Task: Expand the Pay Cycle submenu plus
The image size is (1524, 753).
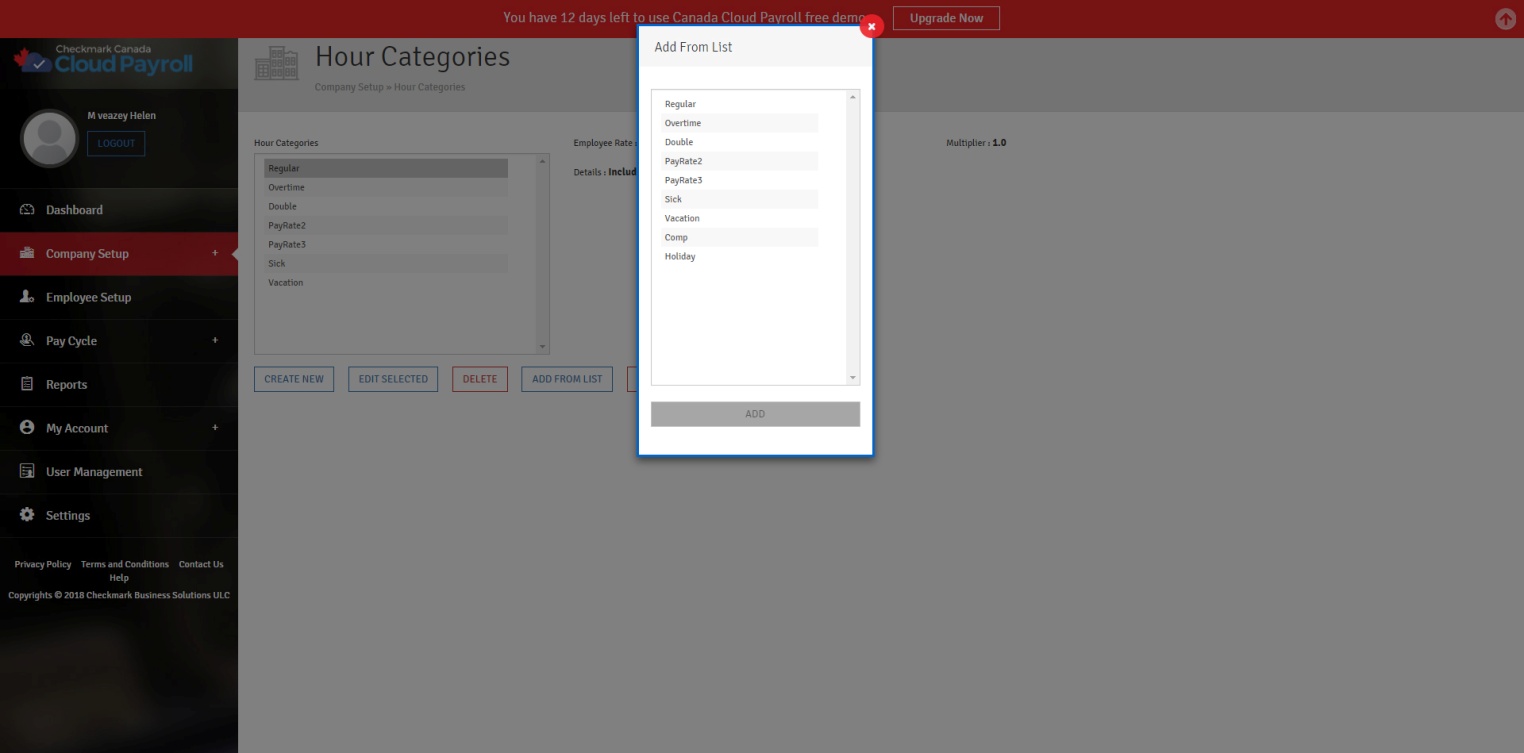Action: coord(215,341)
